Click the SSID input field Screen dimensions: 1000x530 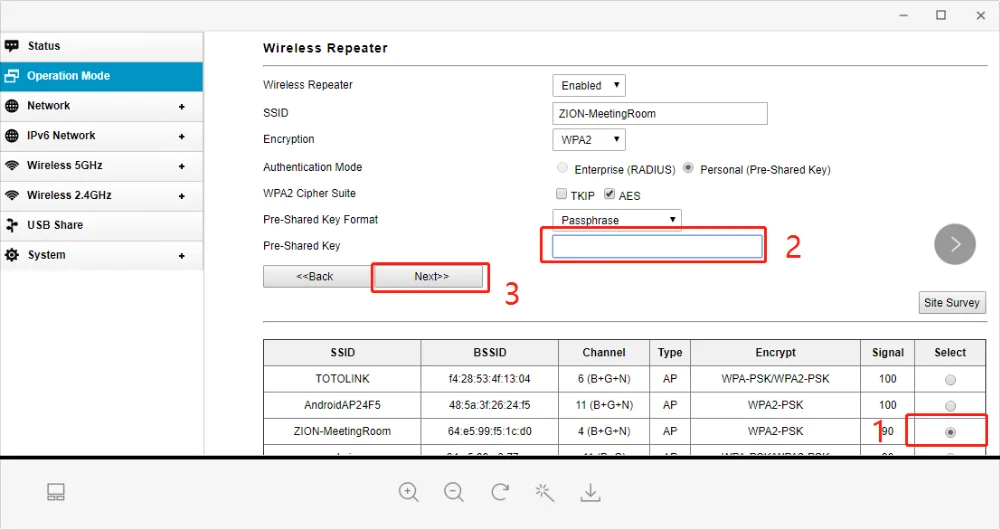660,114
